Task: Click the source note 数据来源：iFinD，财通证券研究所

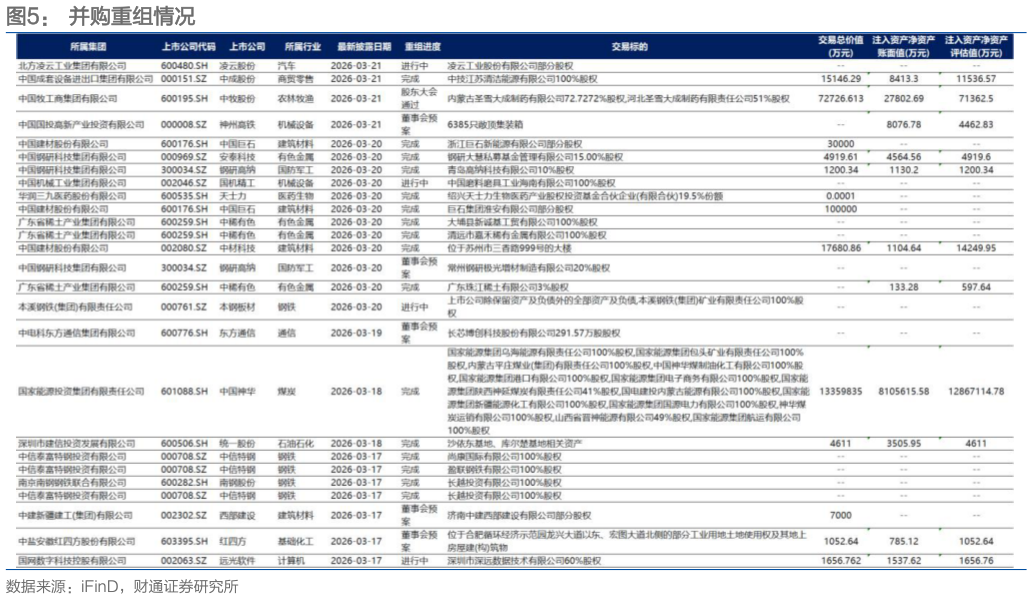Action: pos(122,586)
